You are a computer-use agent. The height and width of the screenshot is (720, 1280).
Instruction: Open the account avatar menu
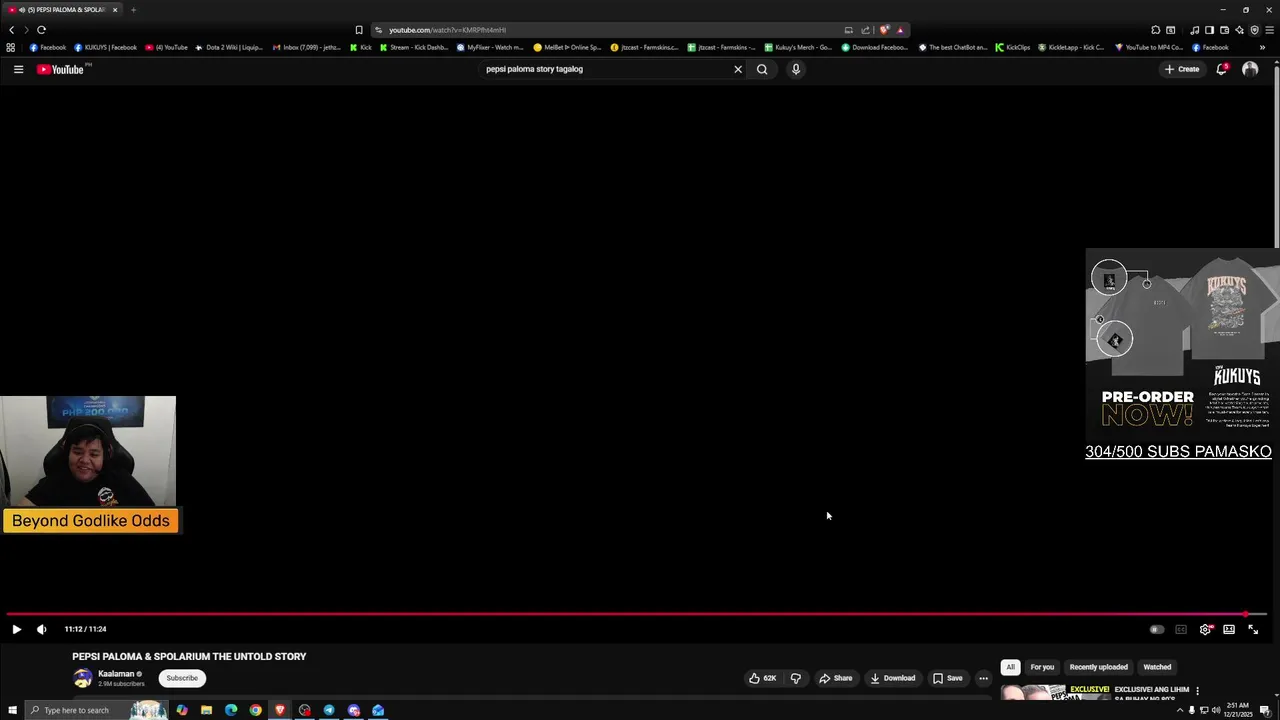1250,69
